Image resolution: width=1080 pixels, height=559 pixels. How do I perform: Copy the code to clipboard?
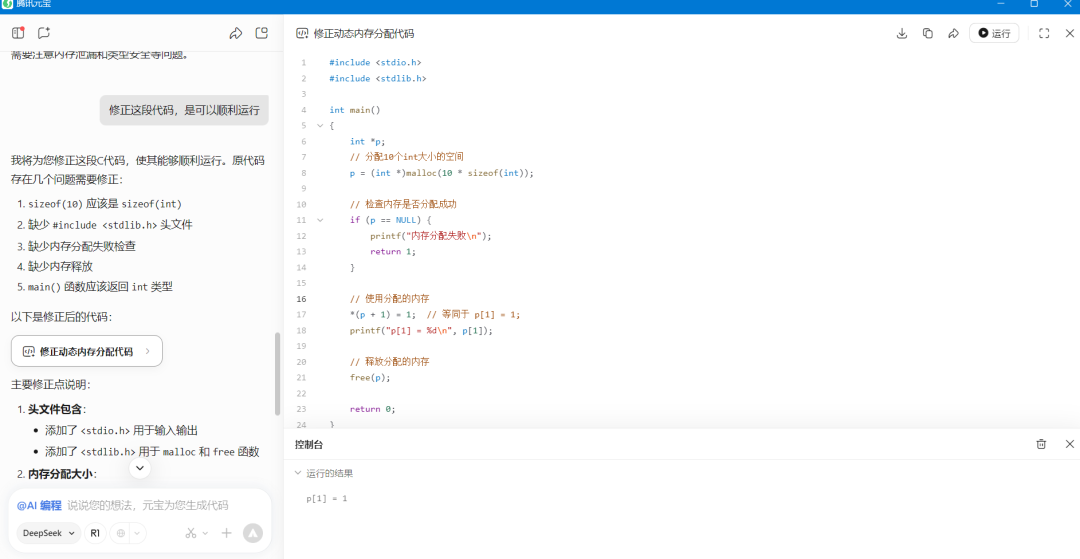(928, 33)
